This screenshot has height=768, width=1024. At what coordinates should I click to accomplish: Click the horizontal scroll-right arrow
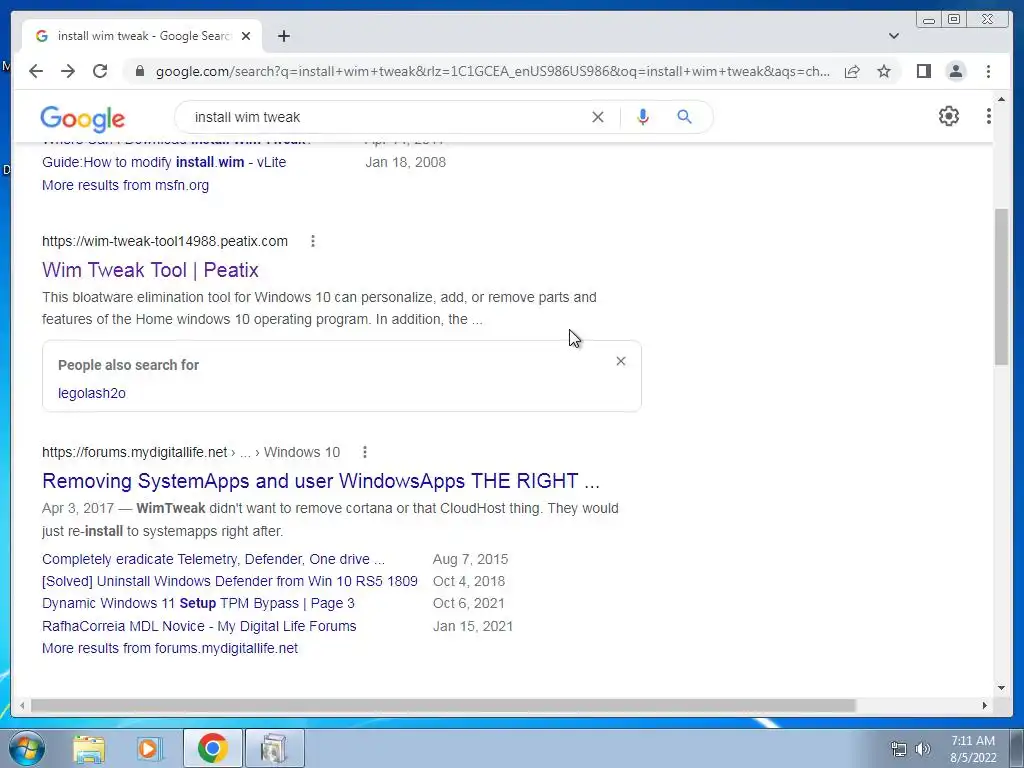pyautogui.click(x=985, y=705)
